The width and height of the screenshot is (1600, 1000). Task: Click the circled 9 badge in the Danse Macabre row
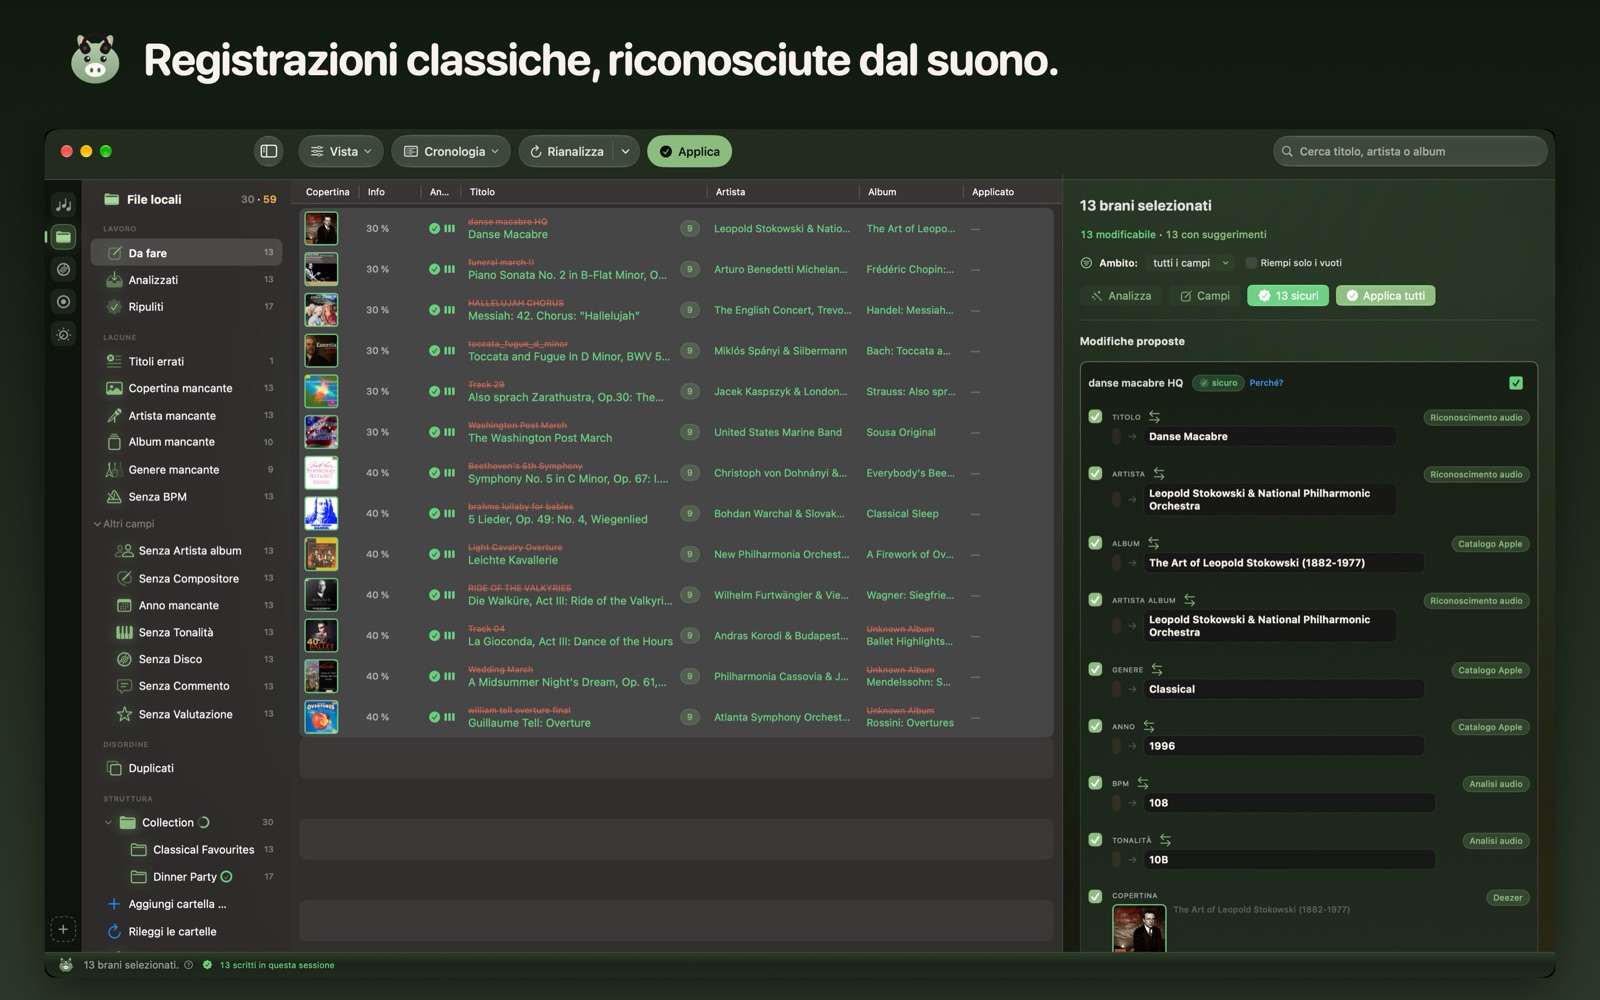[x=689, y=229]
